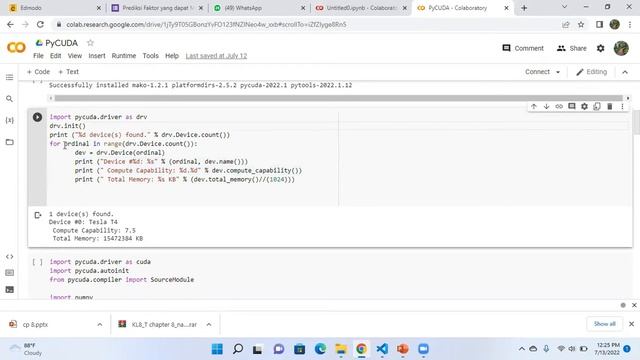
Task: Copy link to the selected cell
Action: point(559,107)
